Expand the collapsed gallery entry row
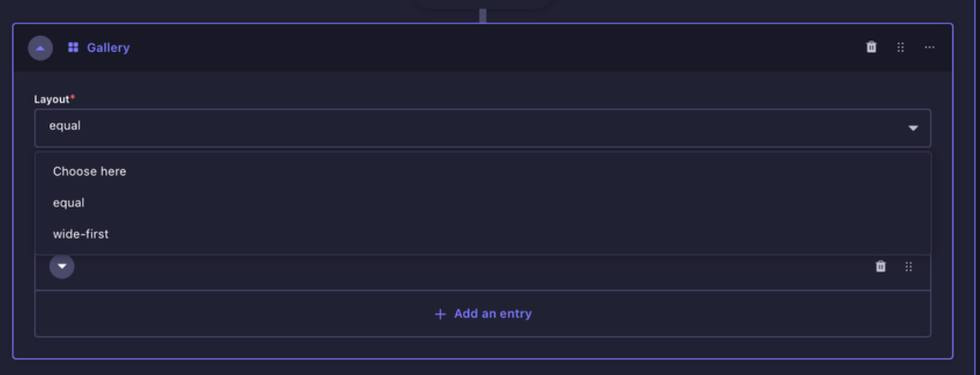Viewport: 980px width, 375px height. pos(62,266)
